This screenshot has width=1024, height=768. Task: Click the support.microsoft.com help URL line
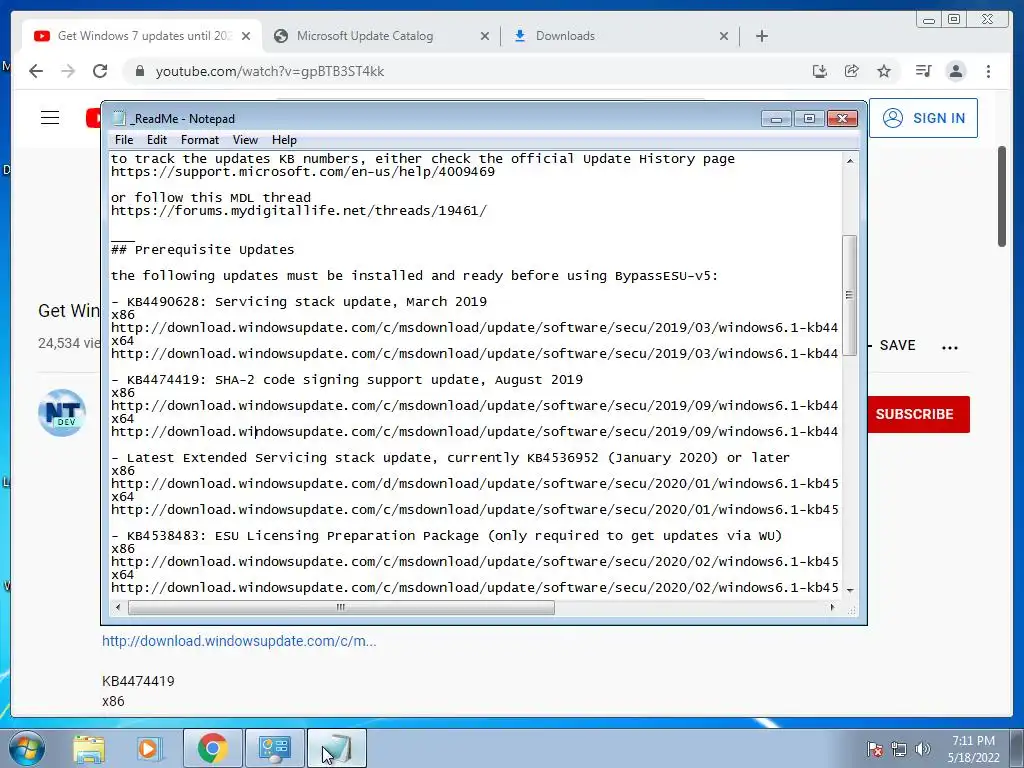(x=303, y=172)
